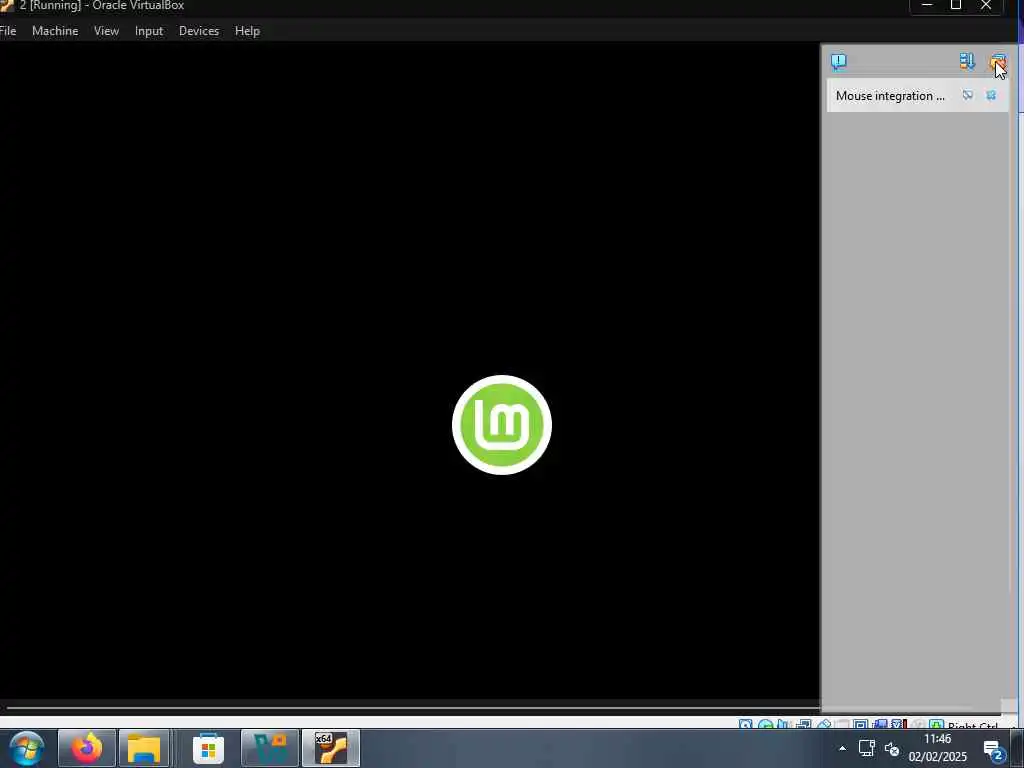This screenshot has width=1024, height=768.
Task: Open the Help menu
Action: (x=247, y=31)
